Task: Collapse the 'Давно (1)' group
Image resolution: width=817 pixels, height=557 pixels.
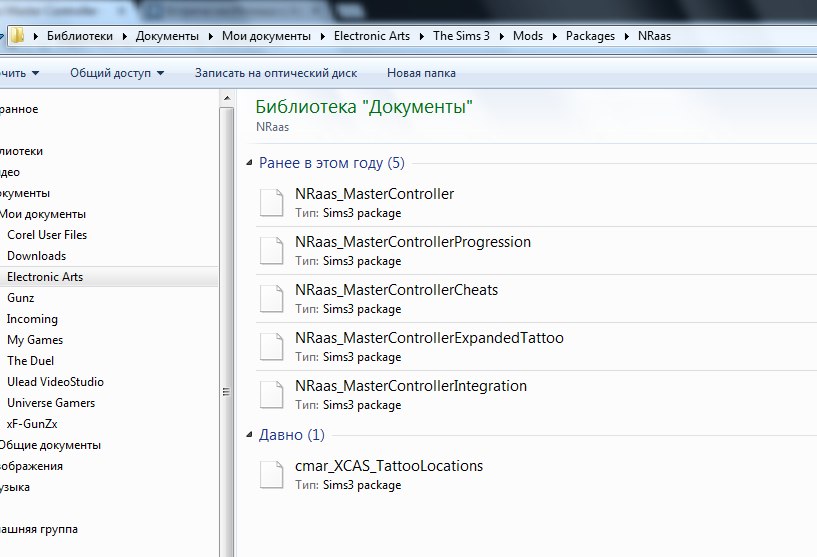Action: 250,435
